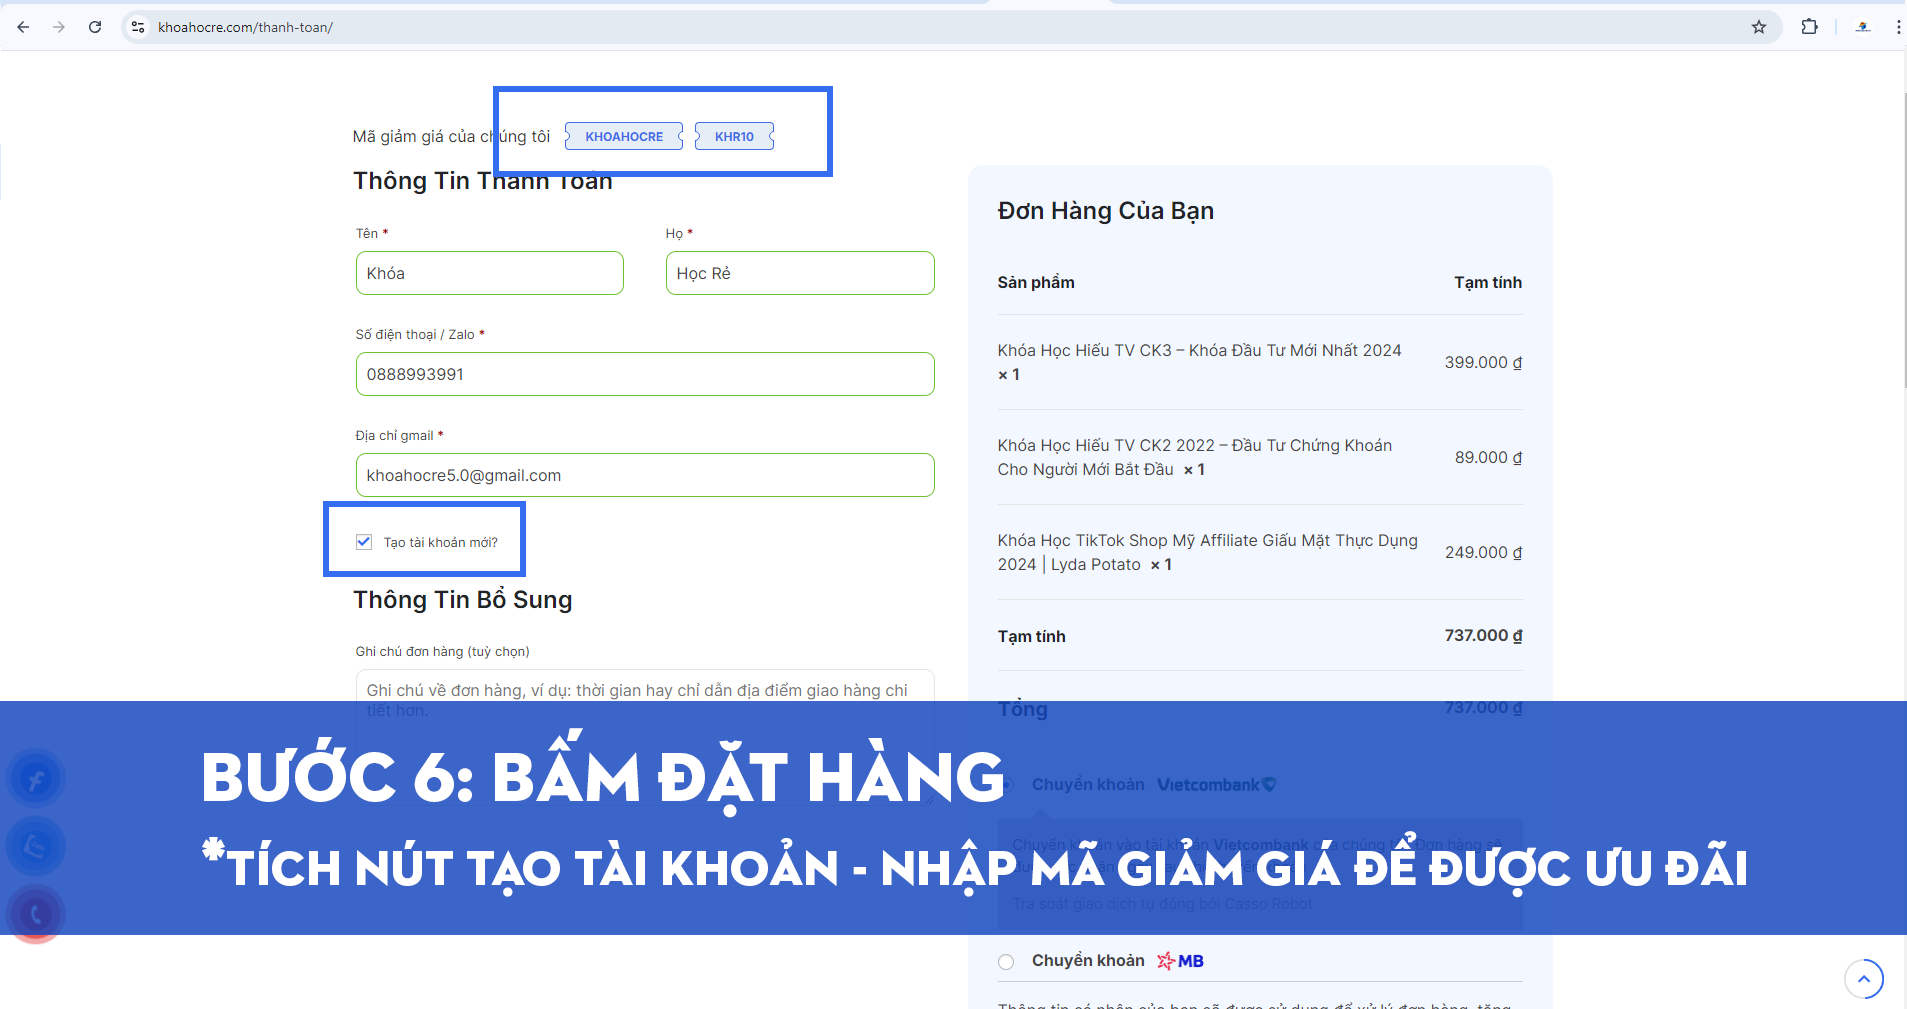Reload the checkout page
The height and width of the screenshot is (1009, 1907).
(95, 27)
